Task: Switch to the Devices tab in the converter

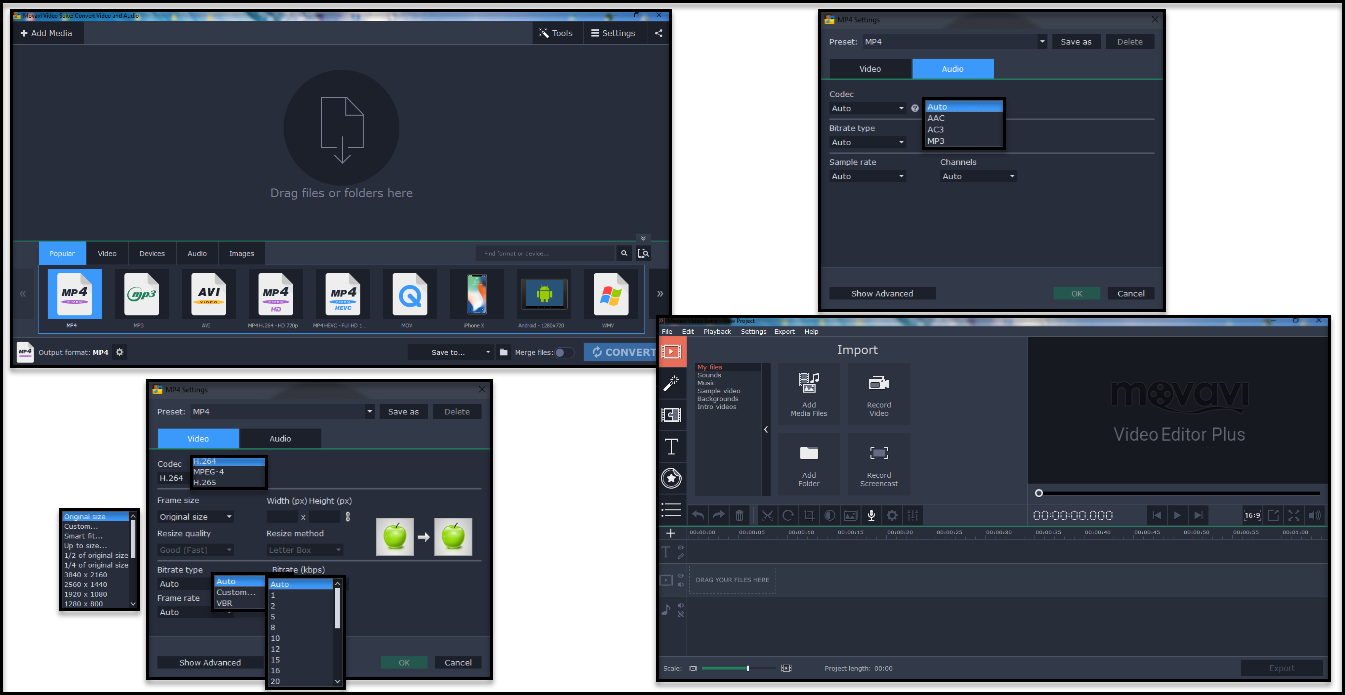Action: (152, 253)
